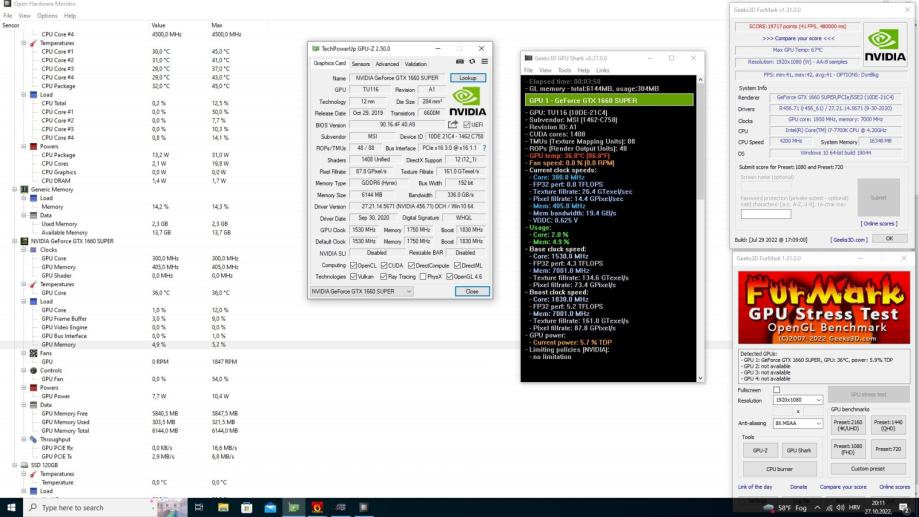Click the SSD 120GB drive icon

click(x=24, y=465)
